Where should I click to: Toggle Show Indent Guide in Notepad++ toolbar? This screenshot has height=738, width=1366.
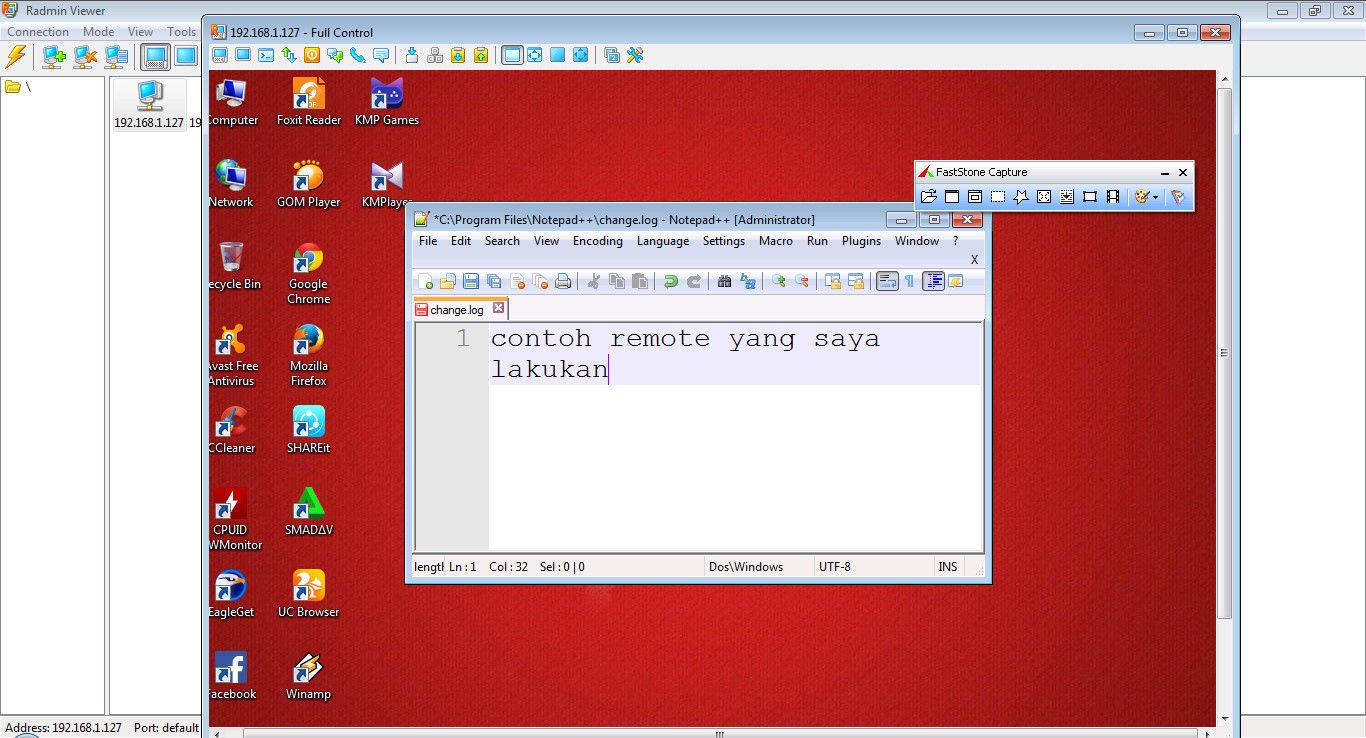[933, 282]
